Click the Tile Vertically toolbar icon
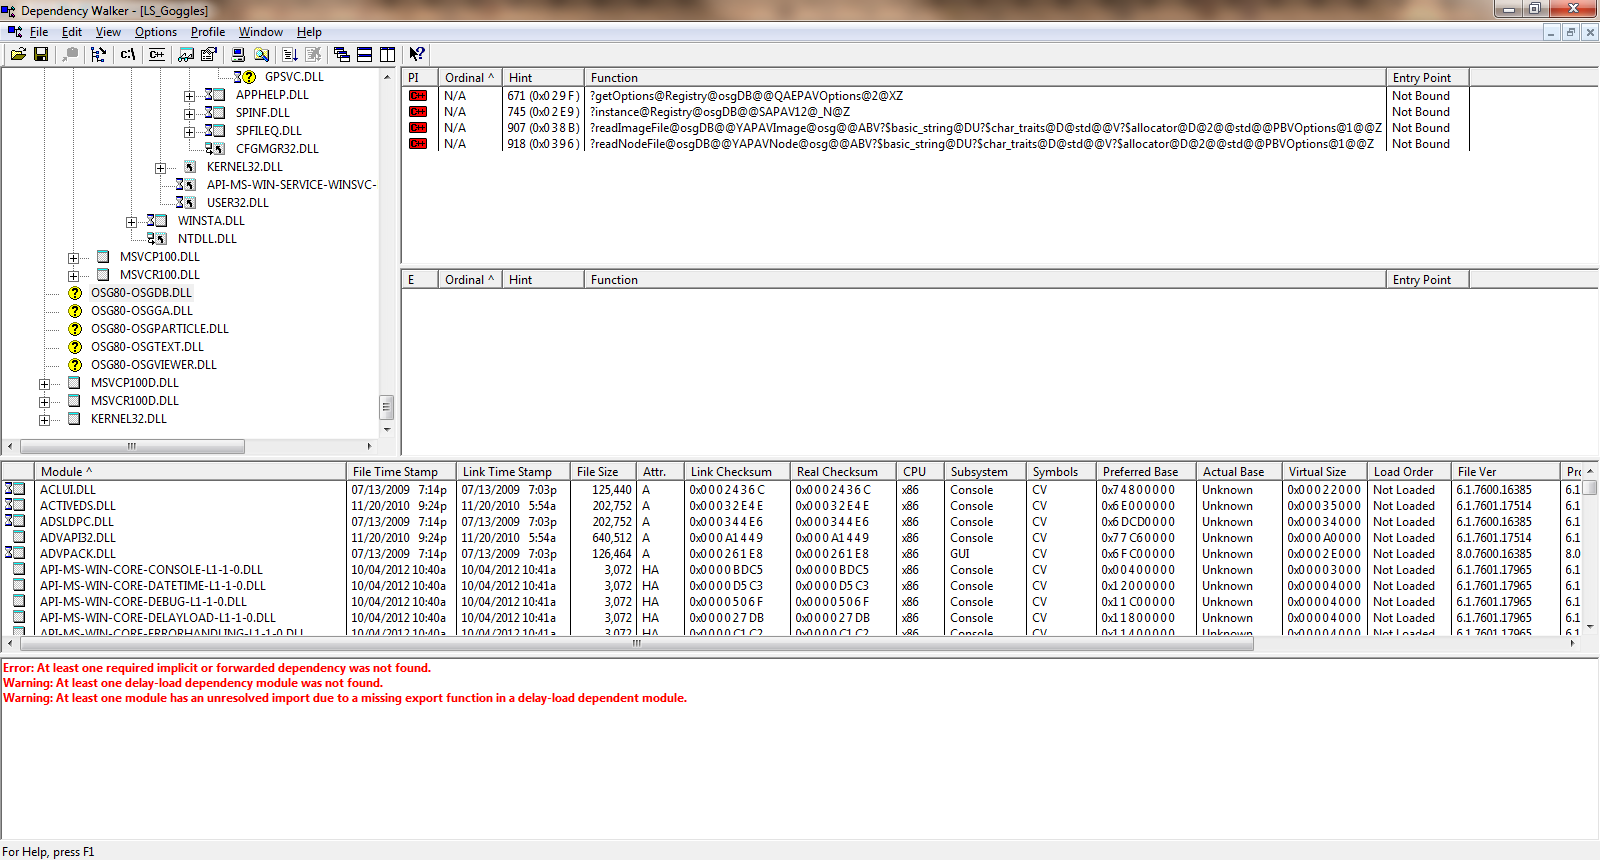The width and height of the screenshot is (1600, 860). pos(388,54)
